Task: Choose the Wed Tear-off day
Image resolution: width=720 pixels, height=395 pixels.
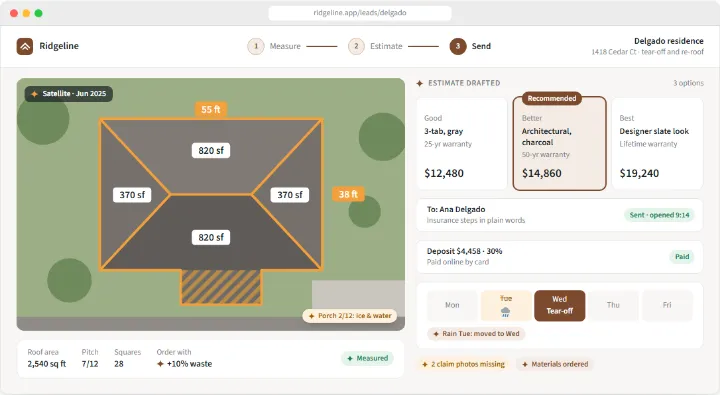Action: (559, 305)
